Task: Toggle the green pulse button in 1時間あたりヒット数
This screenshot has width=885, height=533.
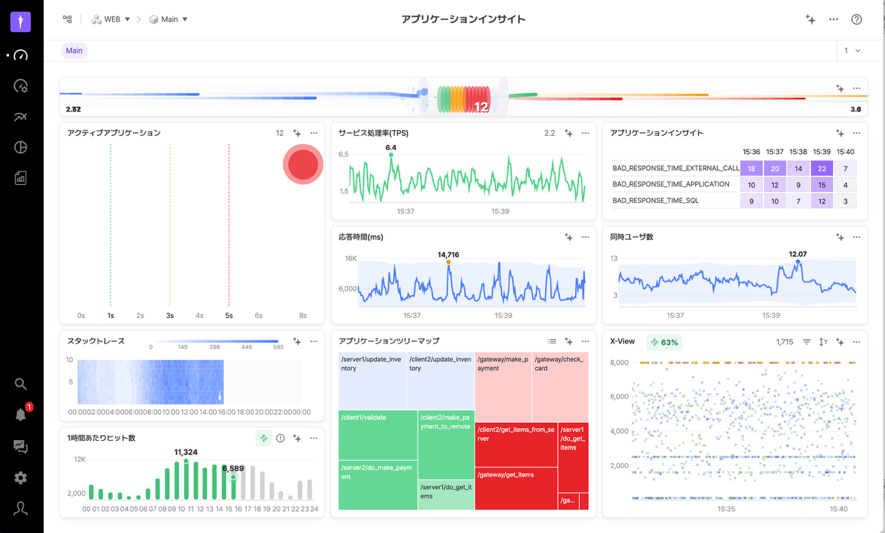Action: pos(263,438)
